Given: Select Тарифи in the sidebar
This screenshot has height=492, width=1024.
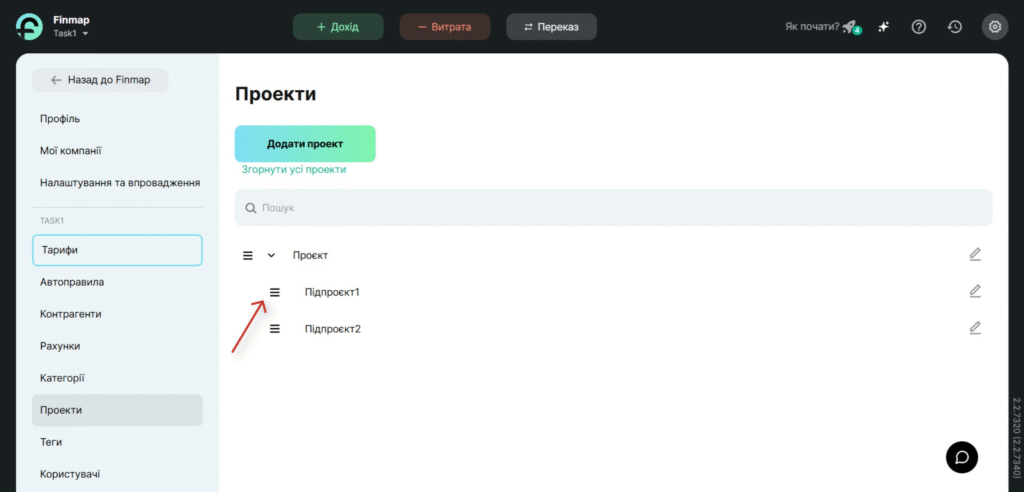Looking at the screenshot, I should [x=118, y=250].
